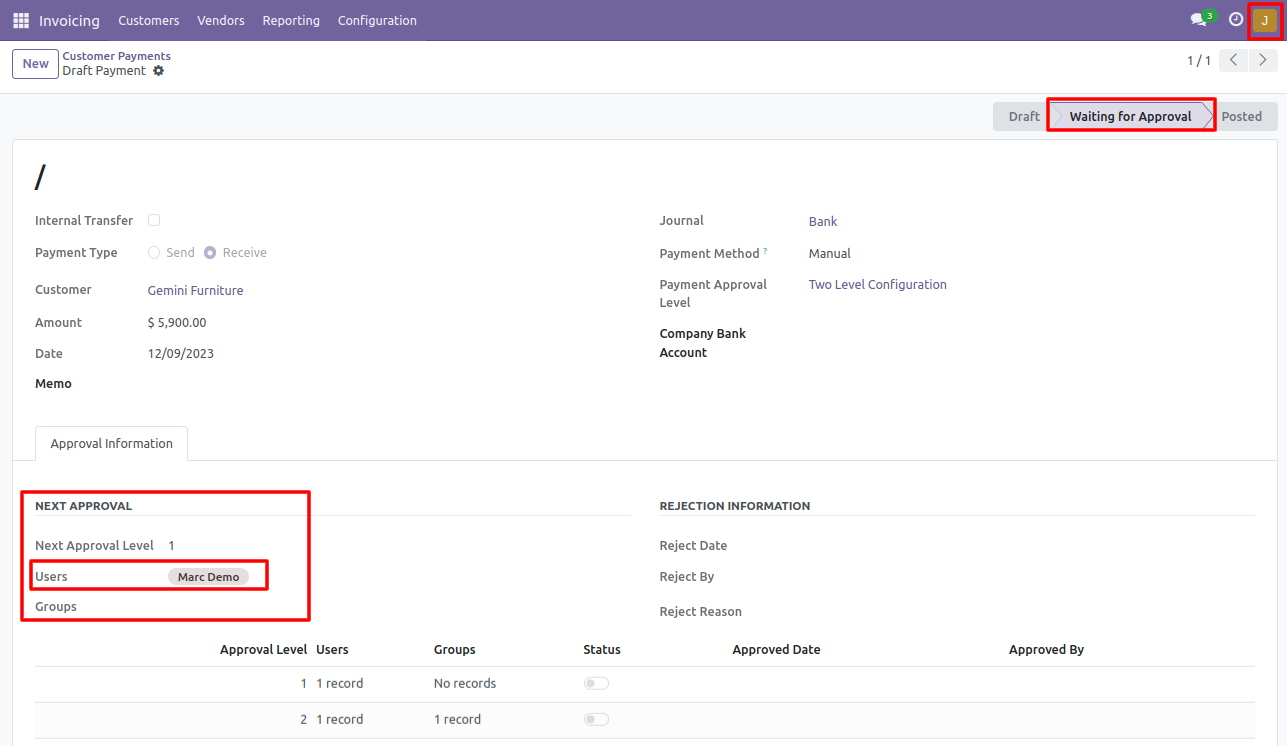The image size is (1287, 746).
Task: Open the Gemini Furniture customer link
Action: pos(196,291)
